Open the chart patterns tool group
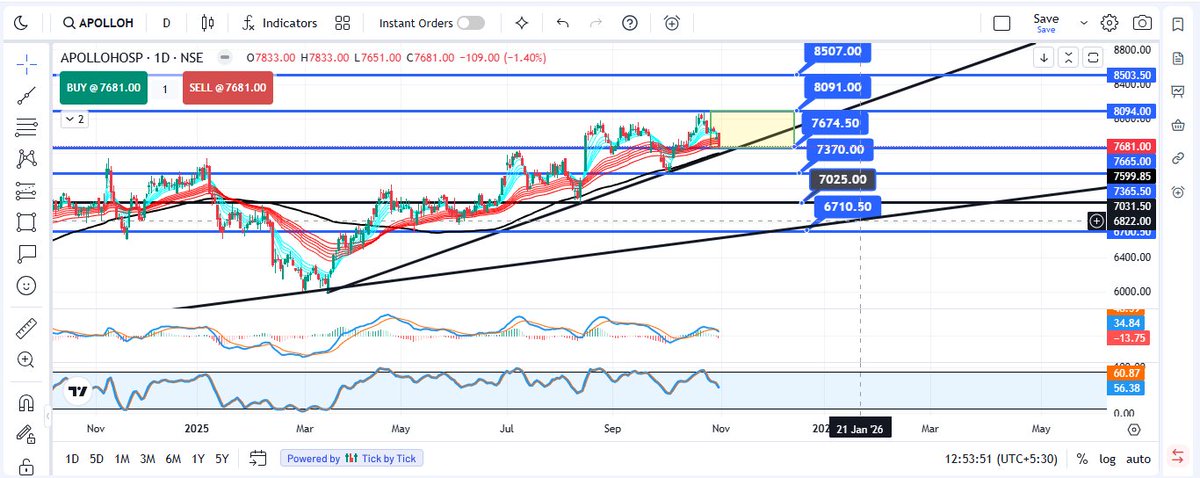The image size is (1200, 478). tap(27, 158)
